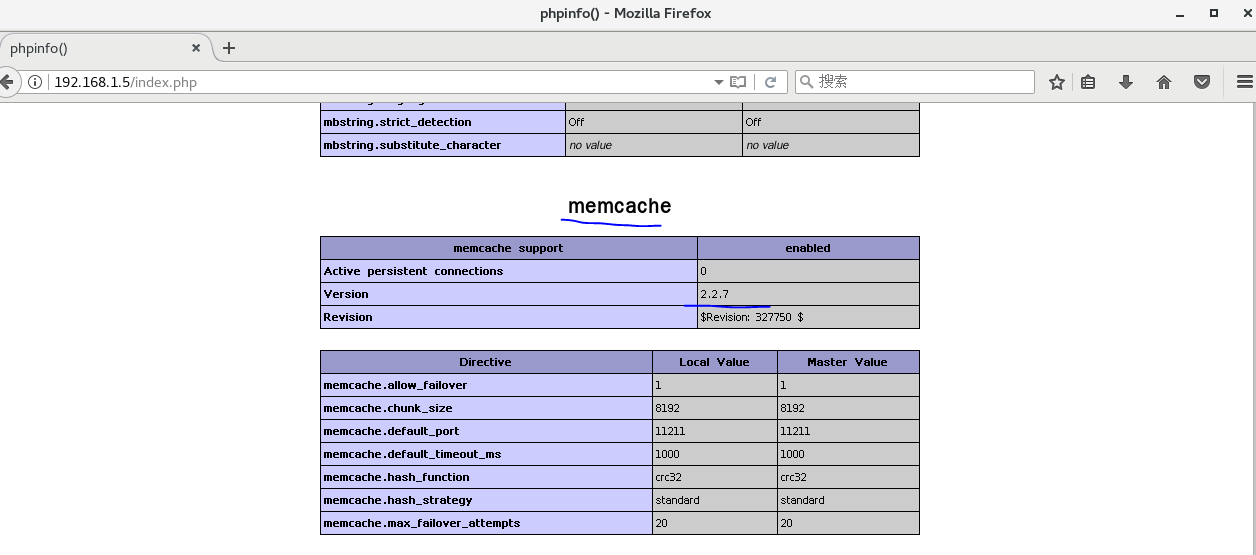
Task: Click the search magnifier icon
Action: [x=806, y=82]
